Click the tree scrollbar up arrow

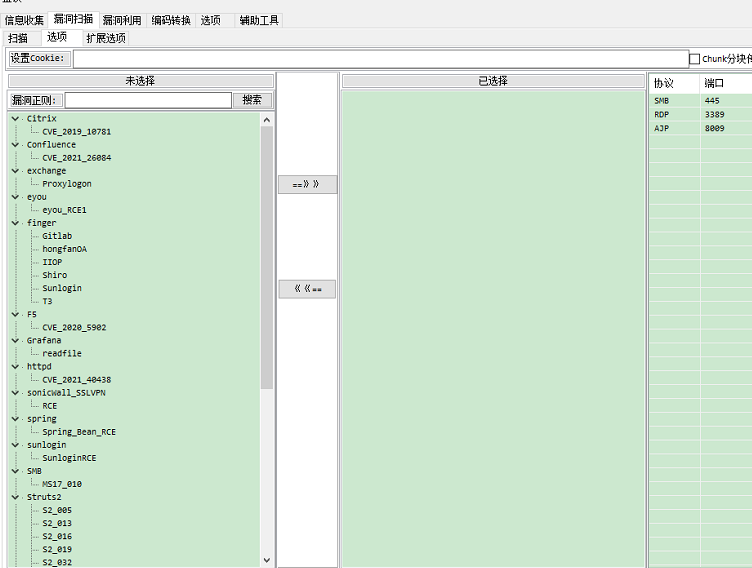pos(267,119)
